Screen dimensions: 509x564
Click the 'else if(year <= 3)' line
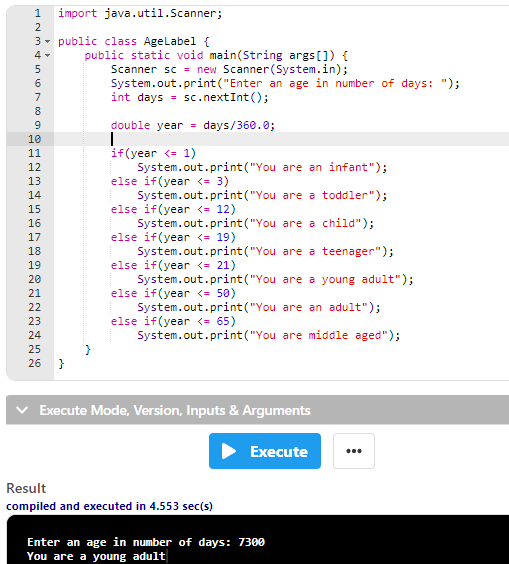(170, 181)
